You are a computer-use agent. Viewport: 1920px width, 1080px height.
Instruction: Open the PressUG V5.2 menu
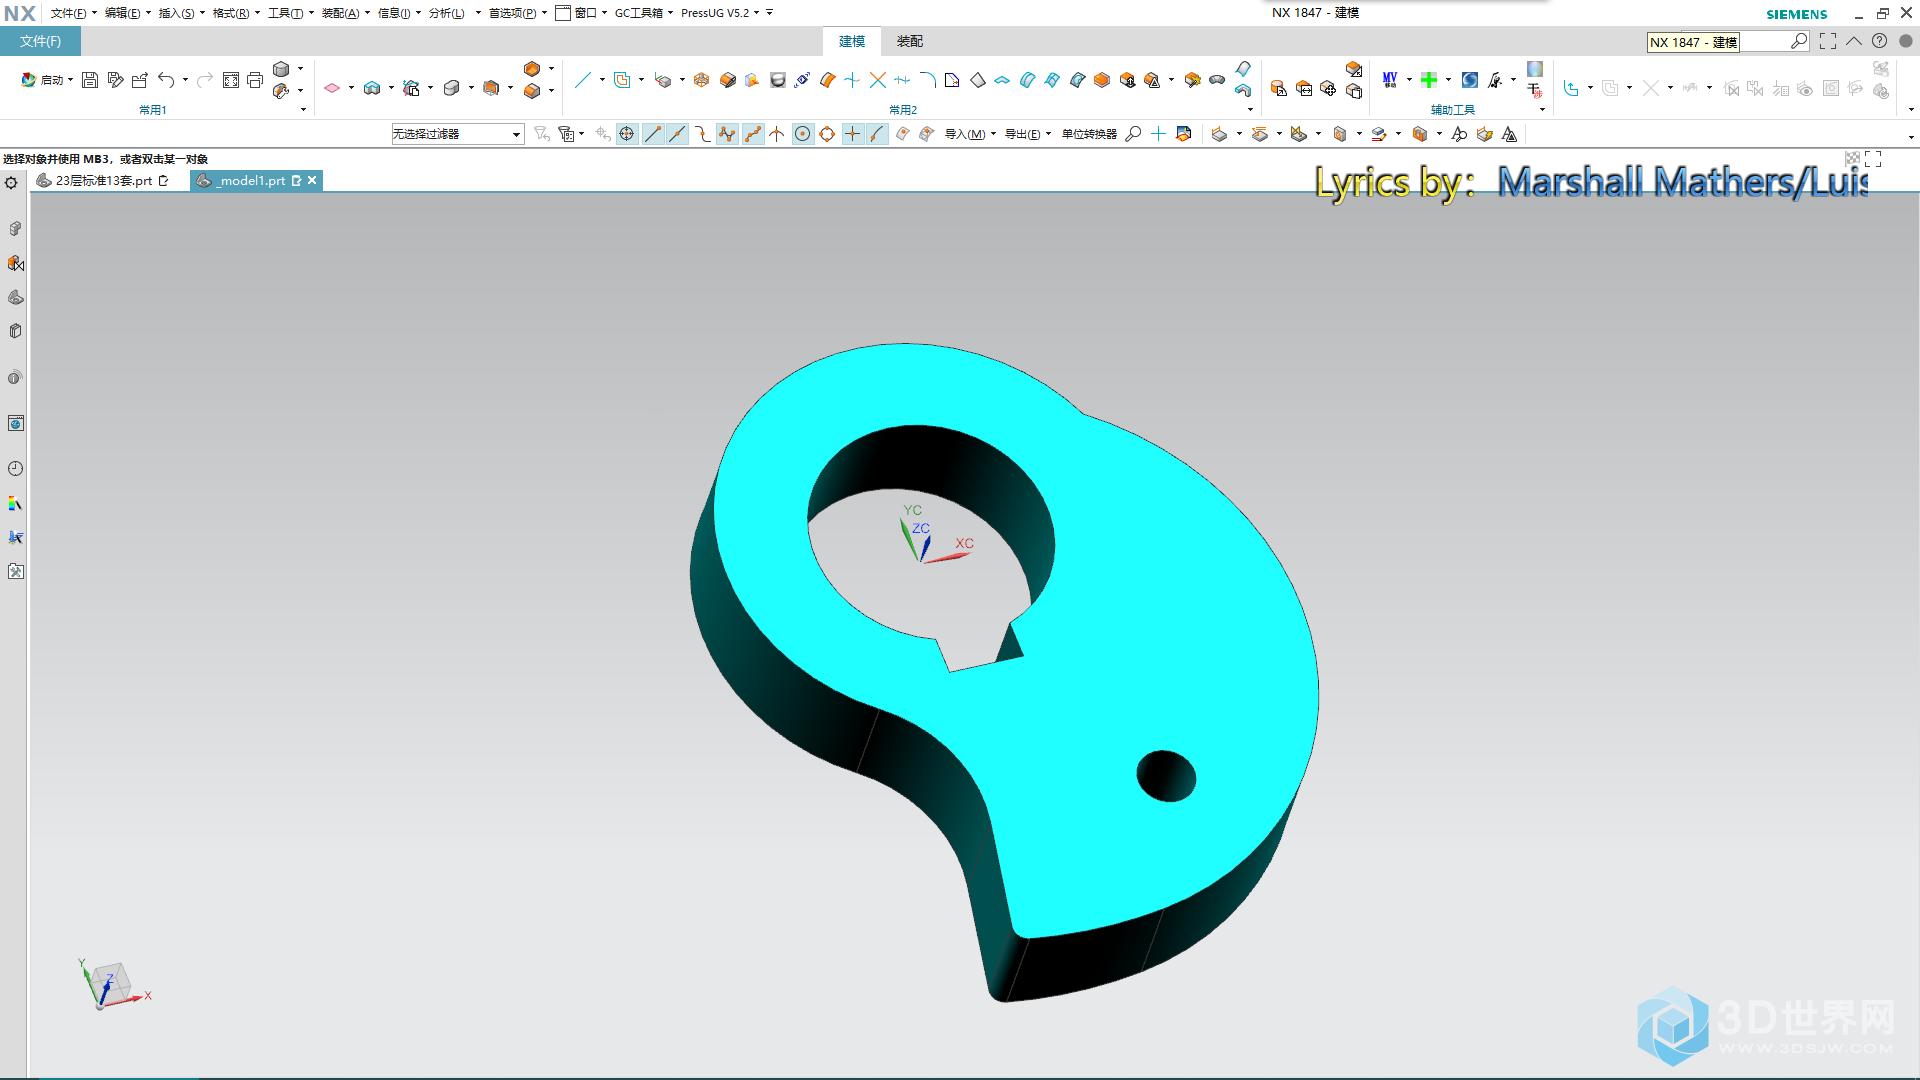[x=720, y=13]
